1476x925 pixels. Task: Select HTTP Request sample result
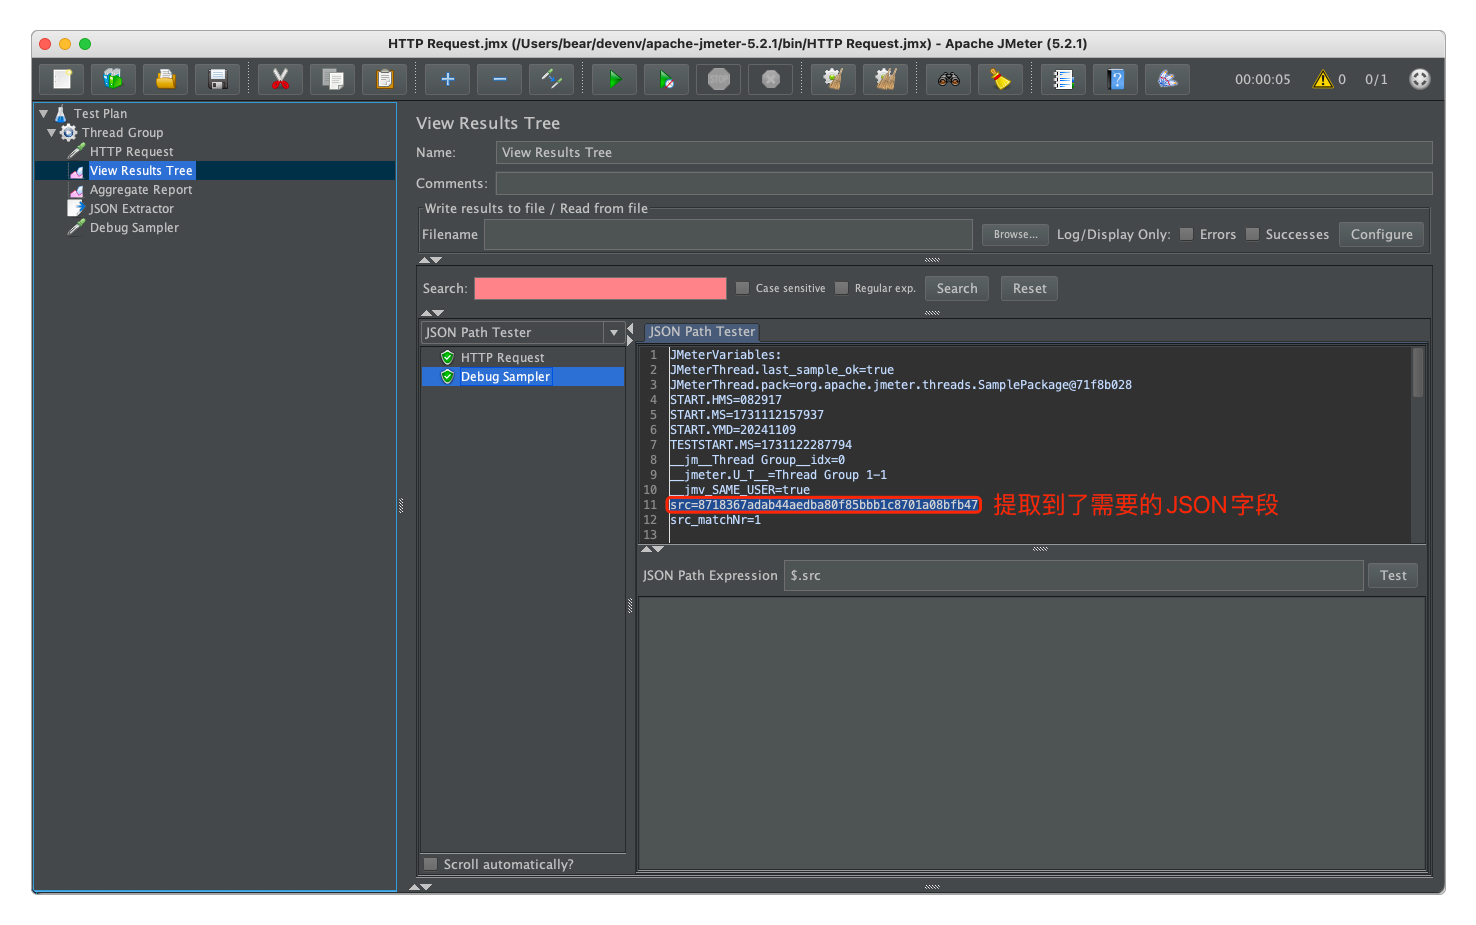pyautogui.click(x=502, y=358)
